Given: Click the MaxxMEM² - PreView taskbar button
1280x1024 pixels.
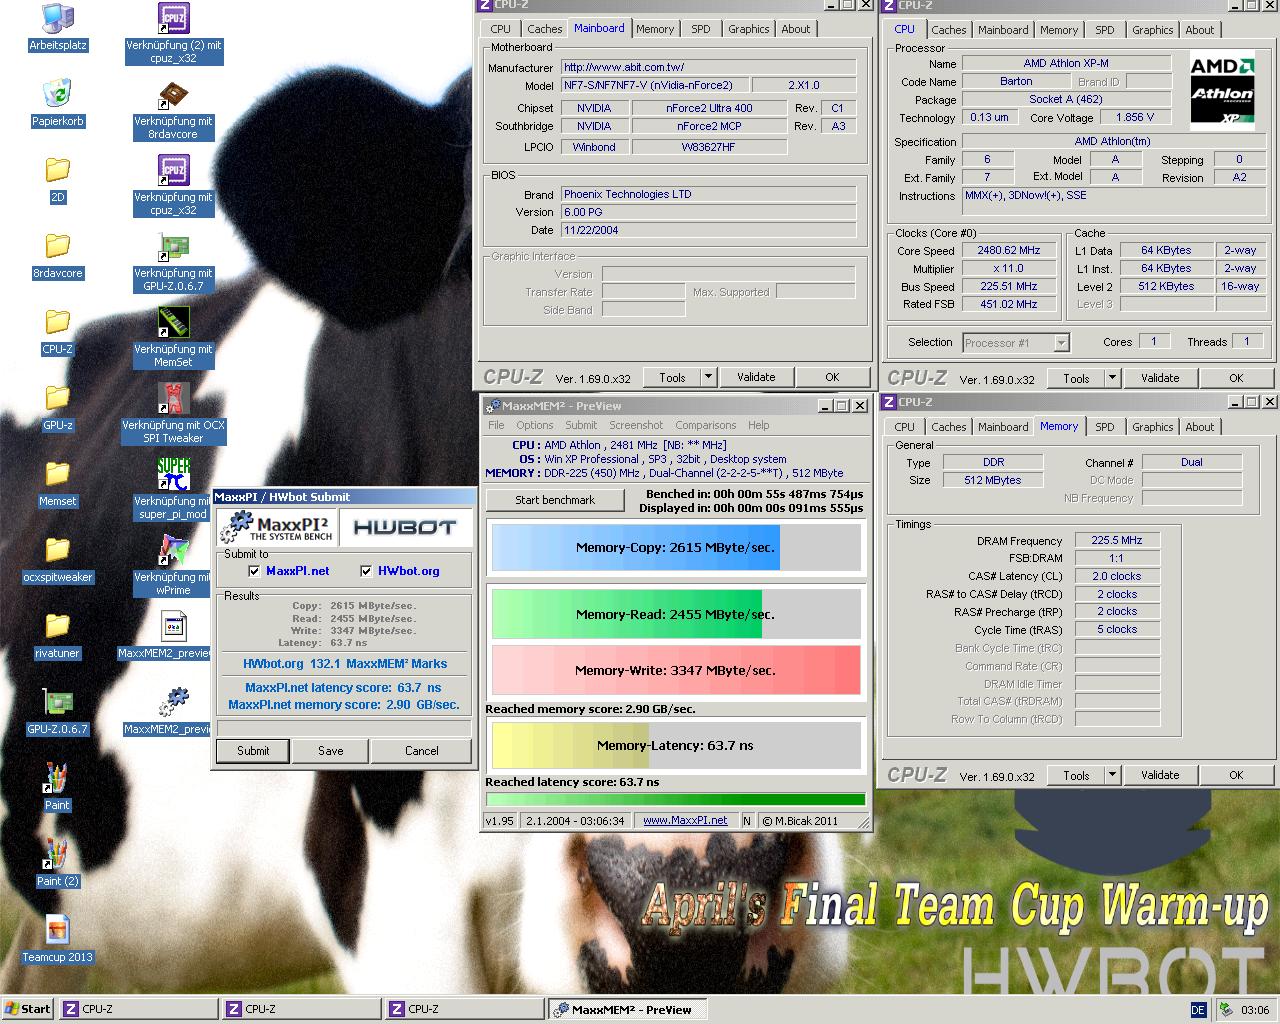Looking at the screenshot, I should [x=630, y=1009].
